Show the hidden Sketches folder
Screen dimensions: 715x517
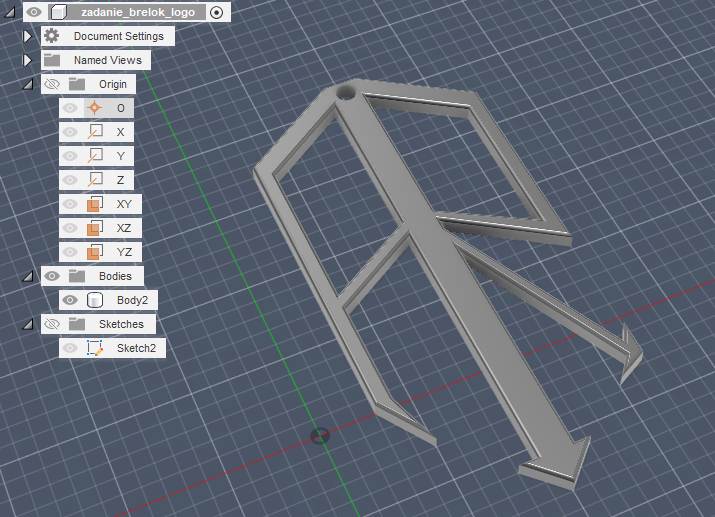coord(52,324)
